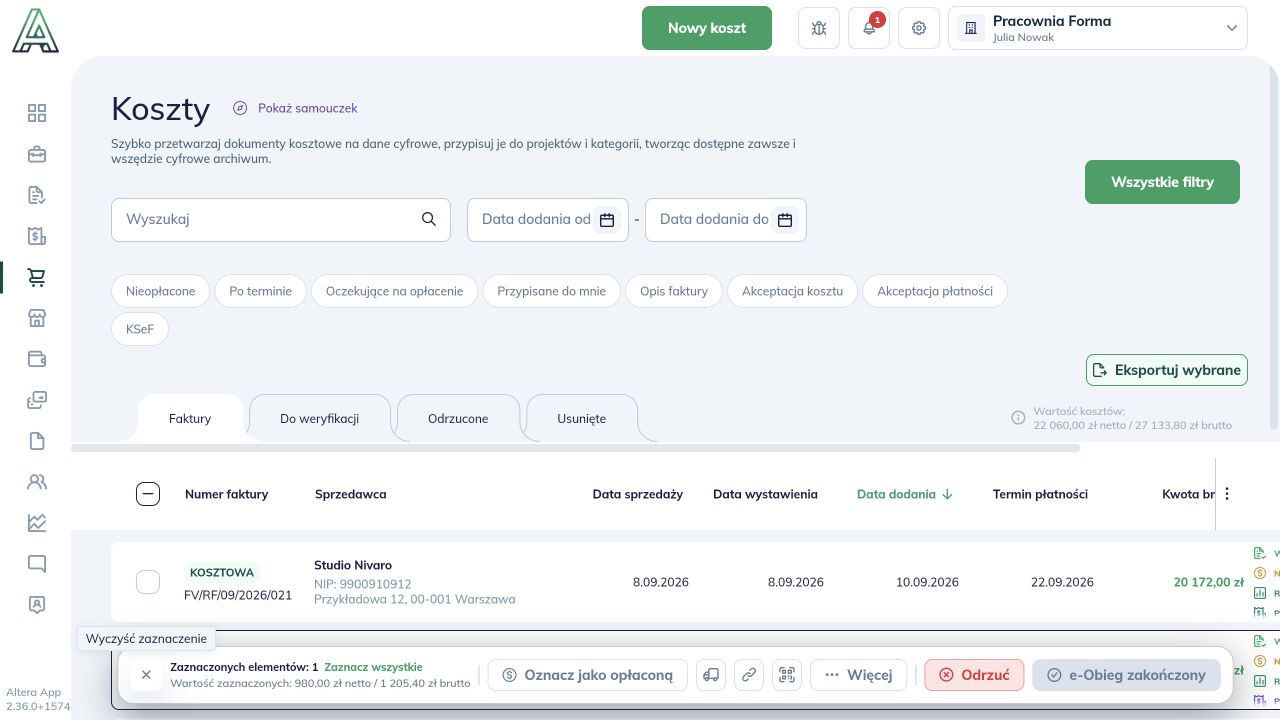Image resolution: width=1280 pixels, height=720 pixels.
Task: Click the QR code icon in action bar
Action: point(787,675)
